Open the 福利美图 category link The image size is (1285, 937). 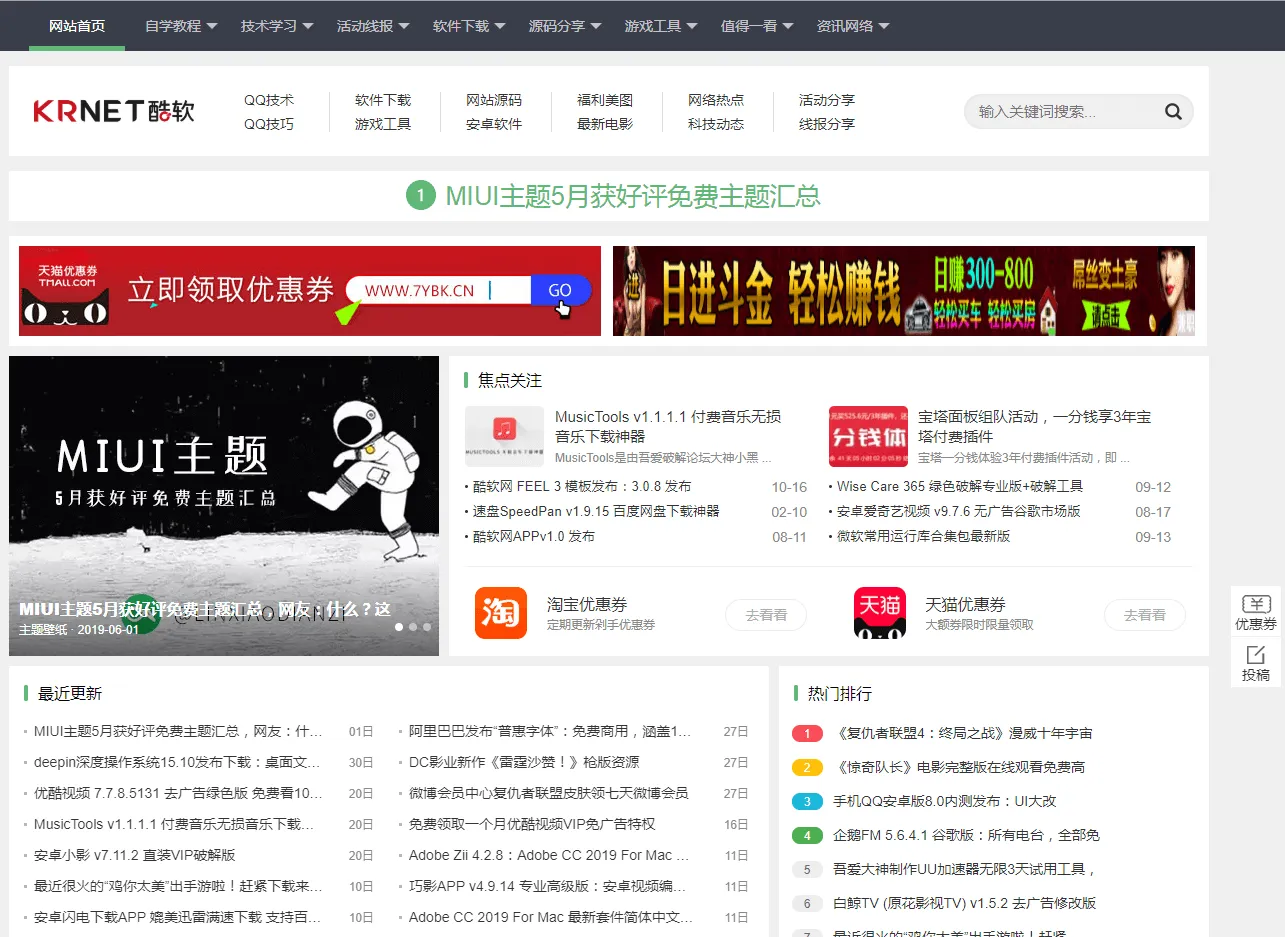pyautogui.click(x=605, y=100)
